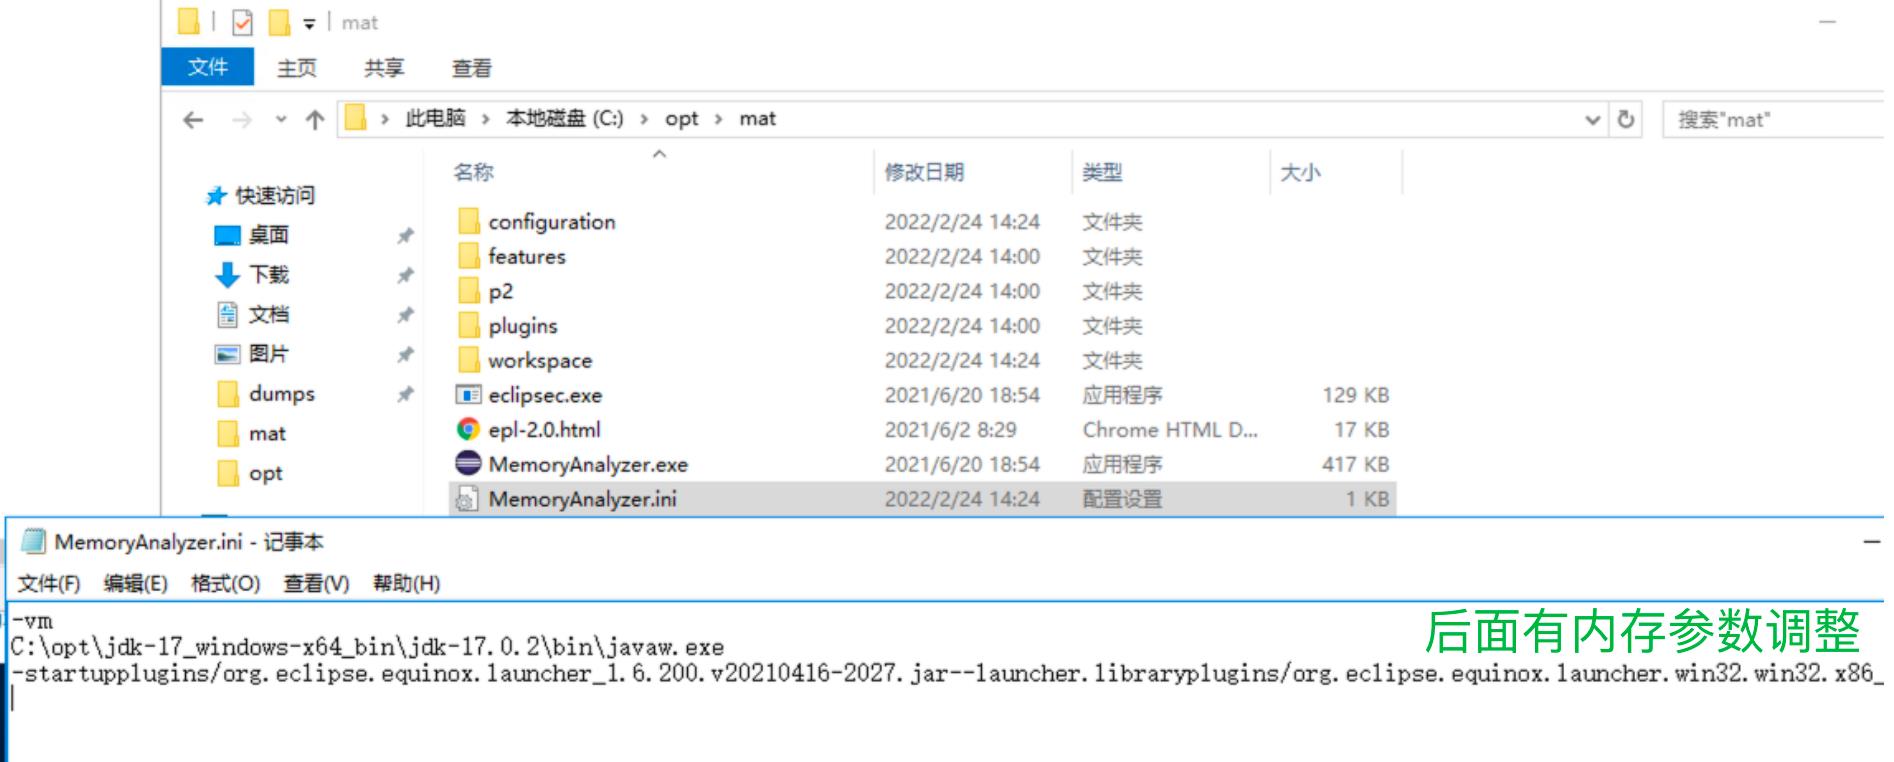Screen dimensions: 1894x762
Task: Expand chevron after 本地磁盘 (C:)
Action: point(644,119)
